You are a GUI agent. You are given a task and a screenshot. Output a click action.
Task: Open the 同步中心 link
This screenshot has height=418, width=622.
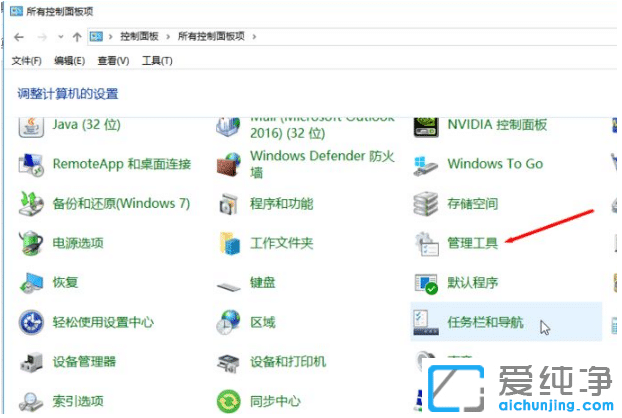(x=275, y=401)
